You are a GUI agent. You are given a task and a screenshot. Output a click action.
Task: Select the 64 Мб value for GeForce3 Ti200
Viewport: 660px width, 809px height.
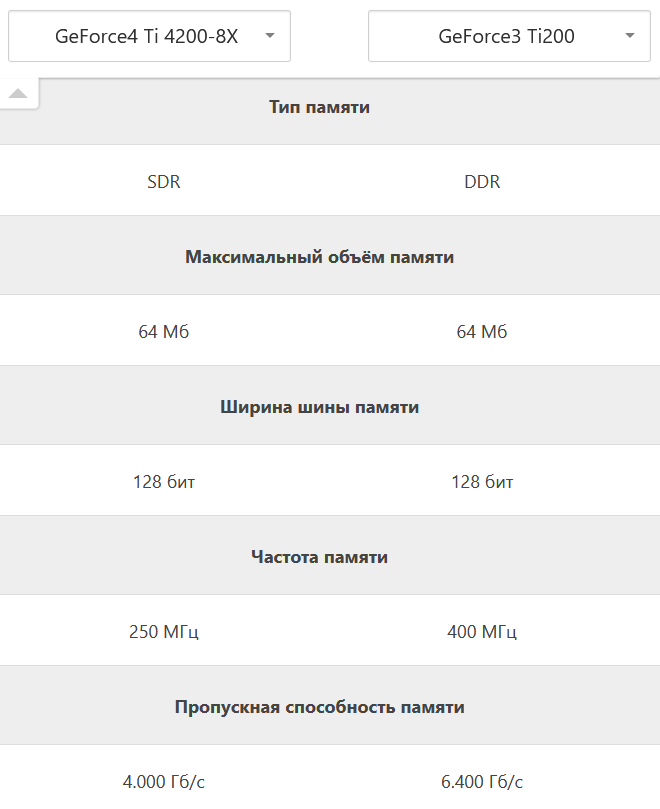pos(482,332)
